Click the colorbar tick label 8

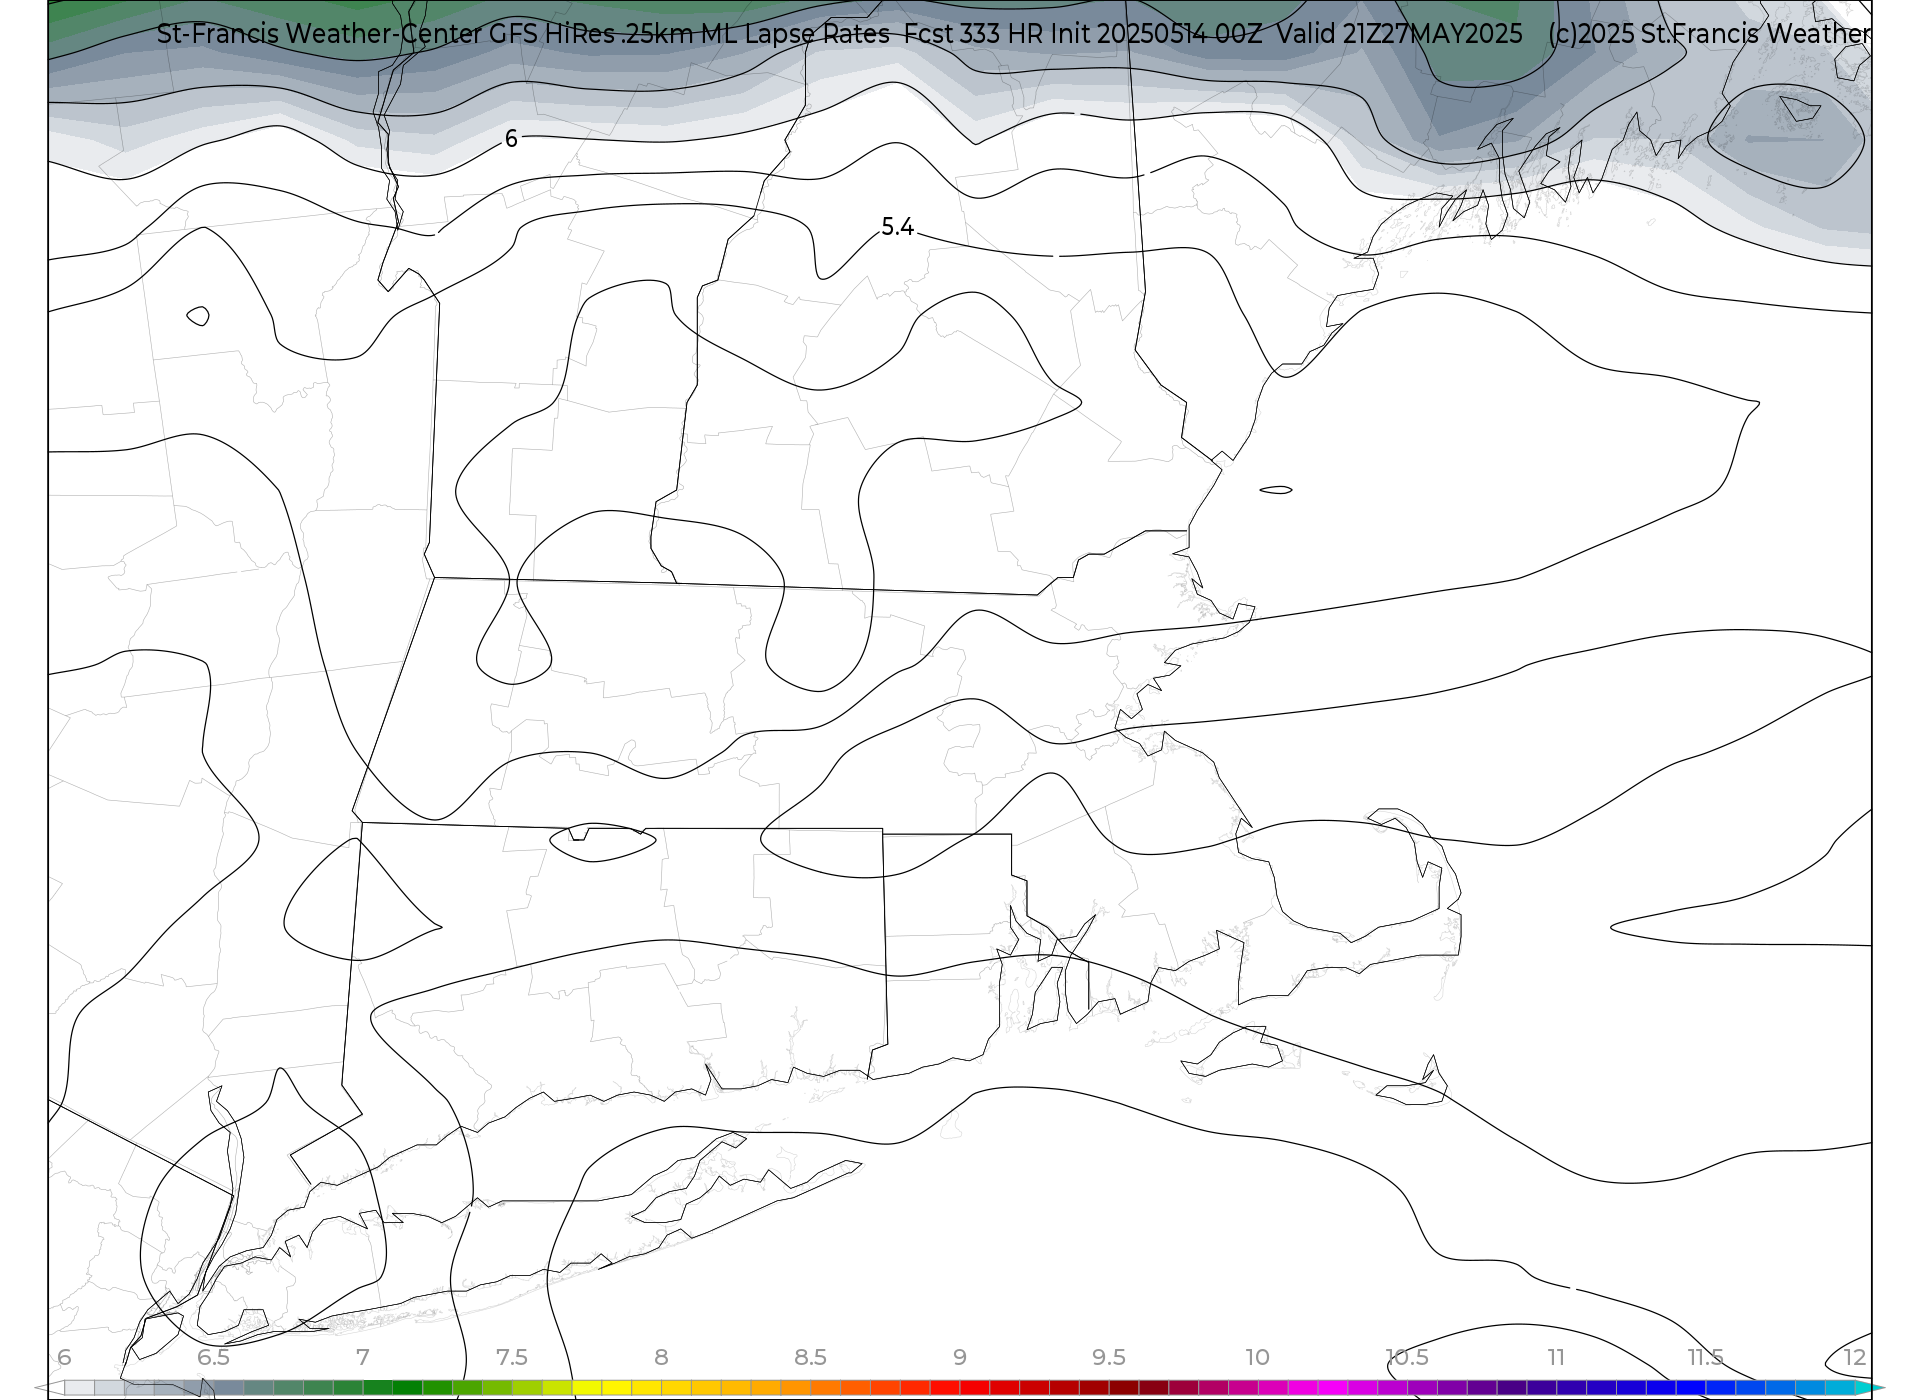(661, 1358)
